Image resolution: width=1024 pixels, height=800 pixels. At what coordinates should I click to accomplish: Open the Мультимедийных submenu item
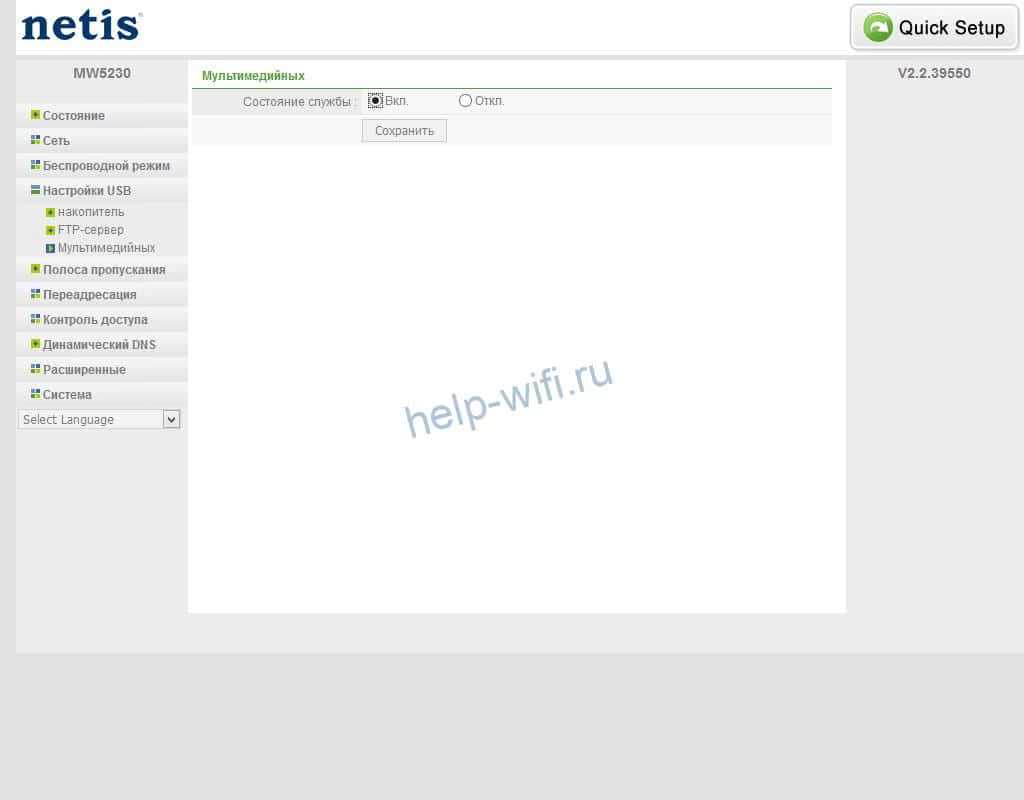(106, 248)
